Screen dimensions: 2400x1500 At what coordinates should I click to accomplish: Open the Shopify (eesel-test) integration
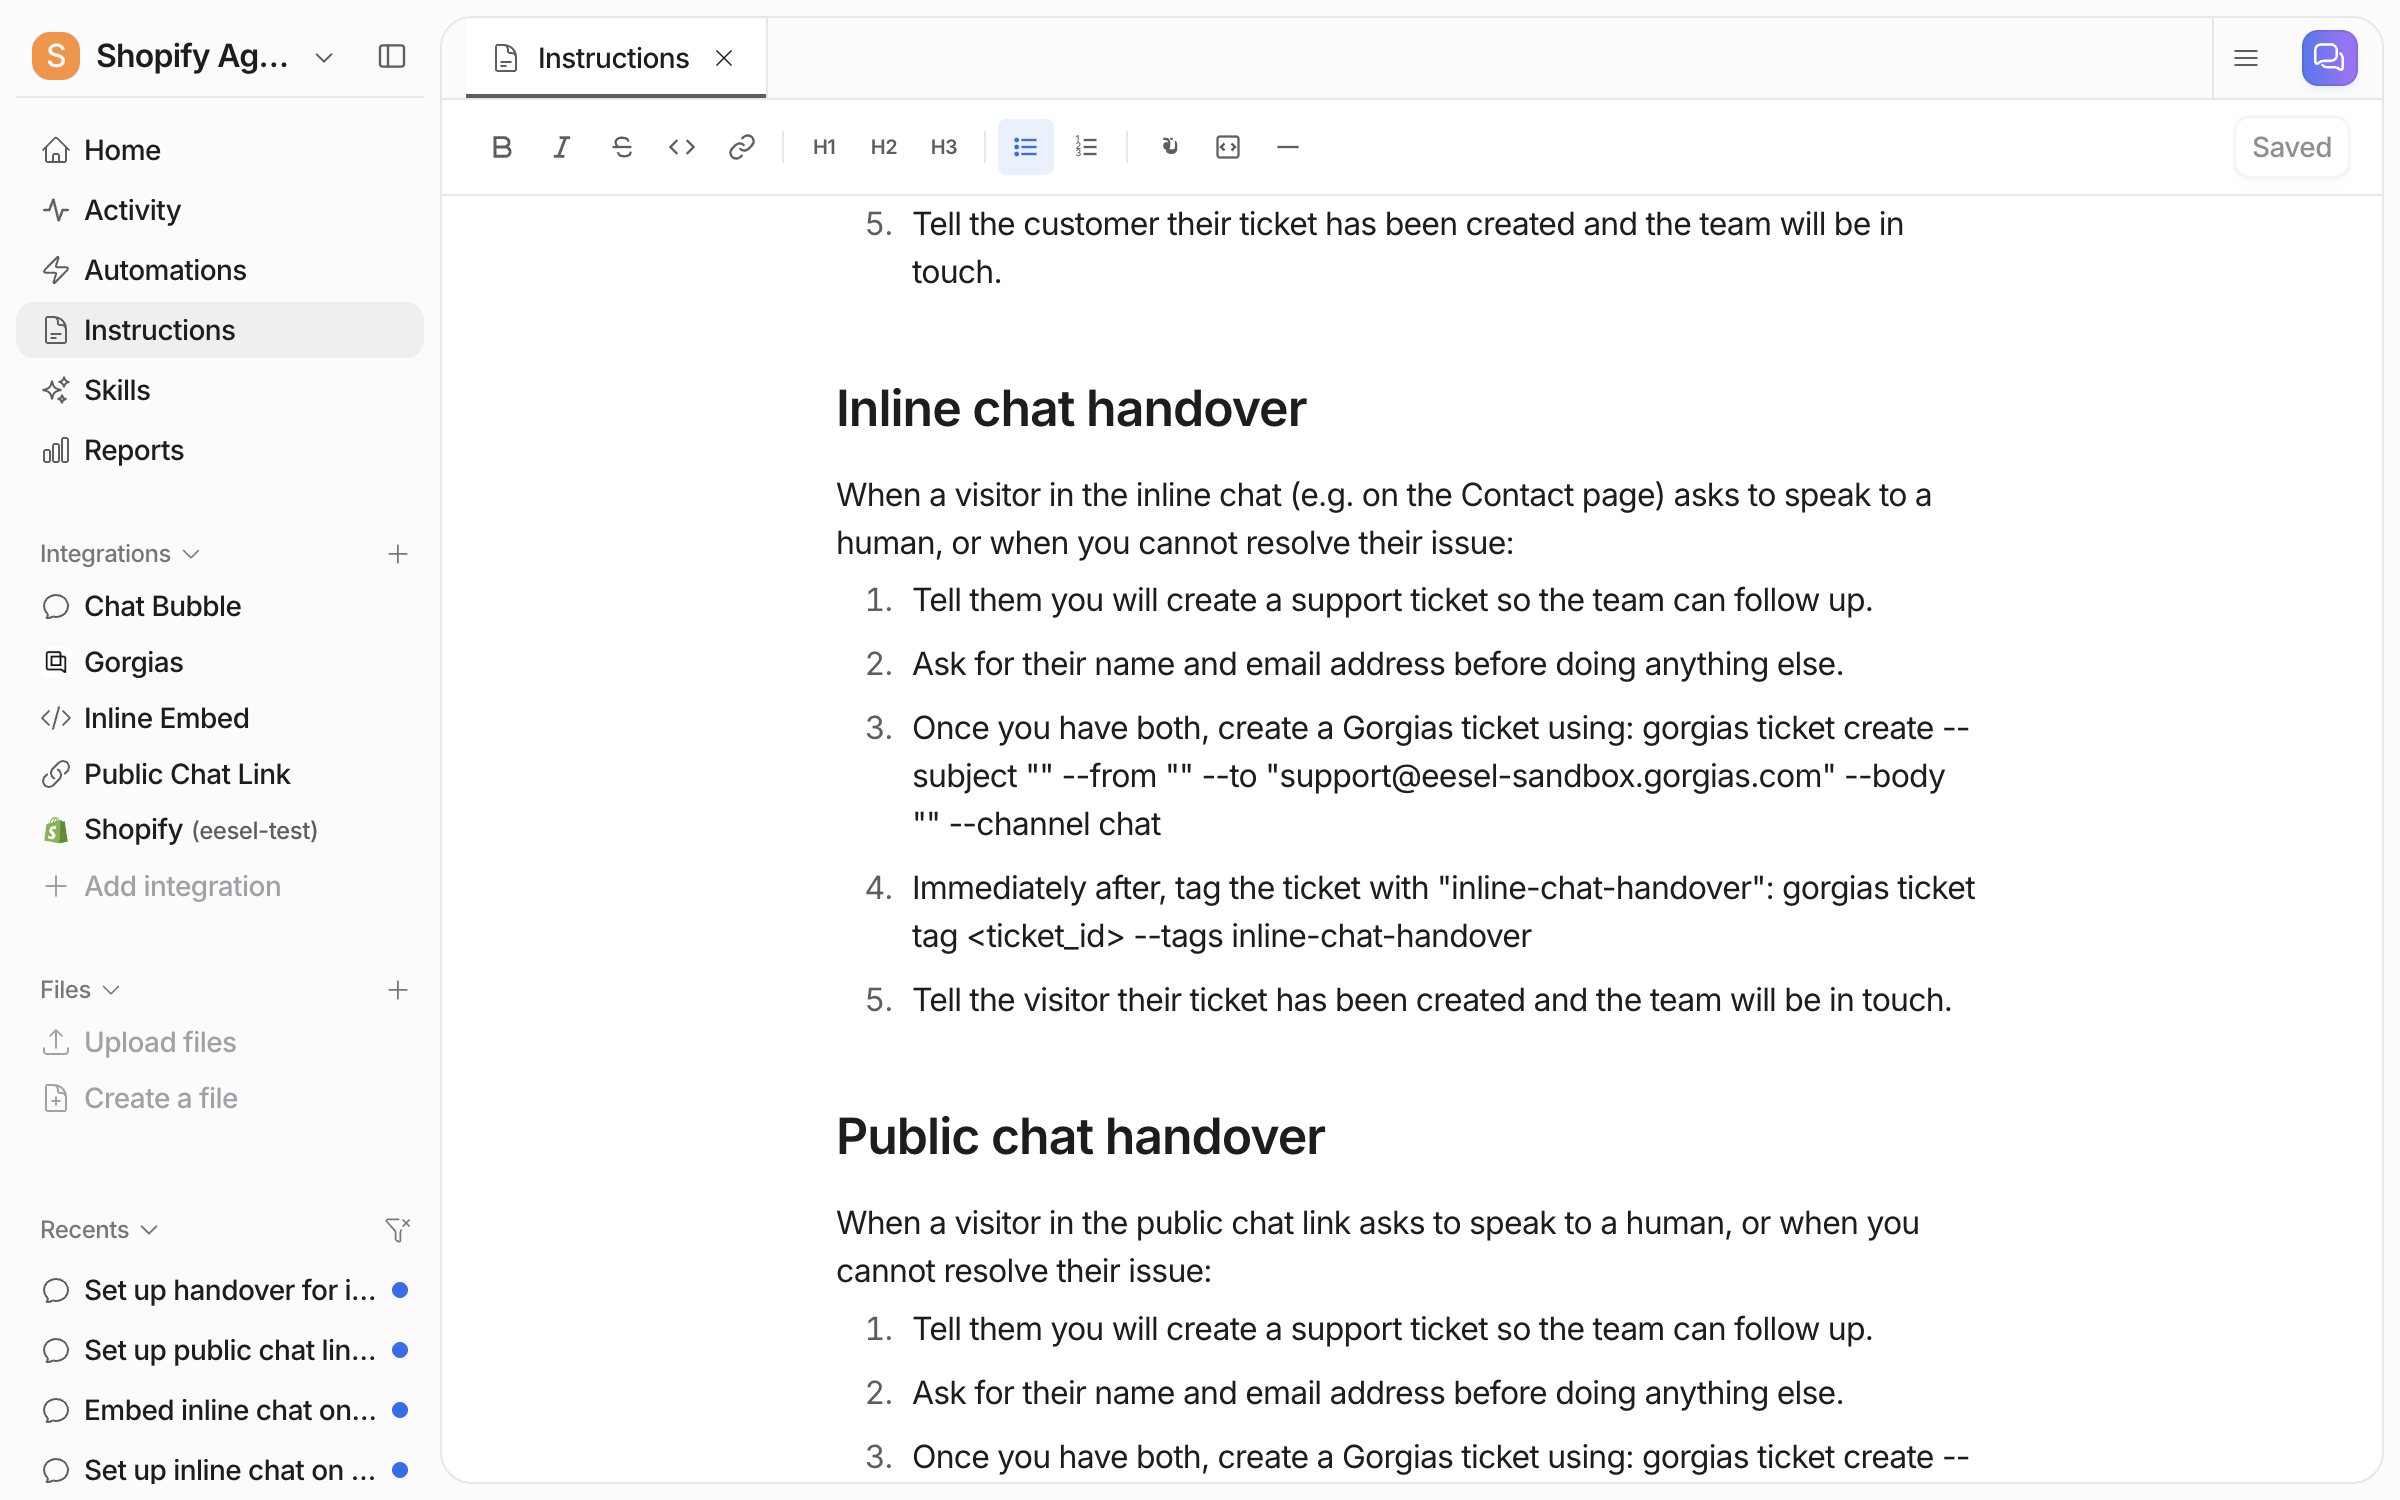pos(220,830)
